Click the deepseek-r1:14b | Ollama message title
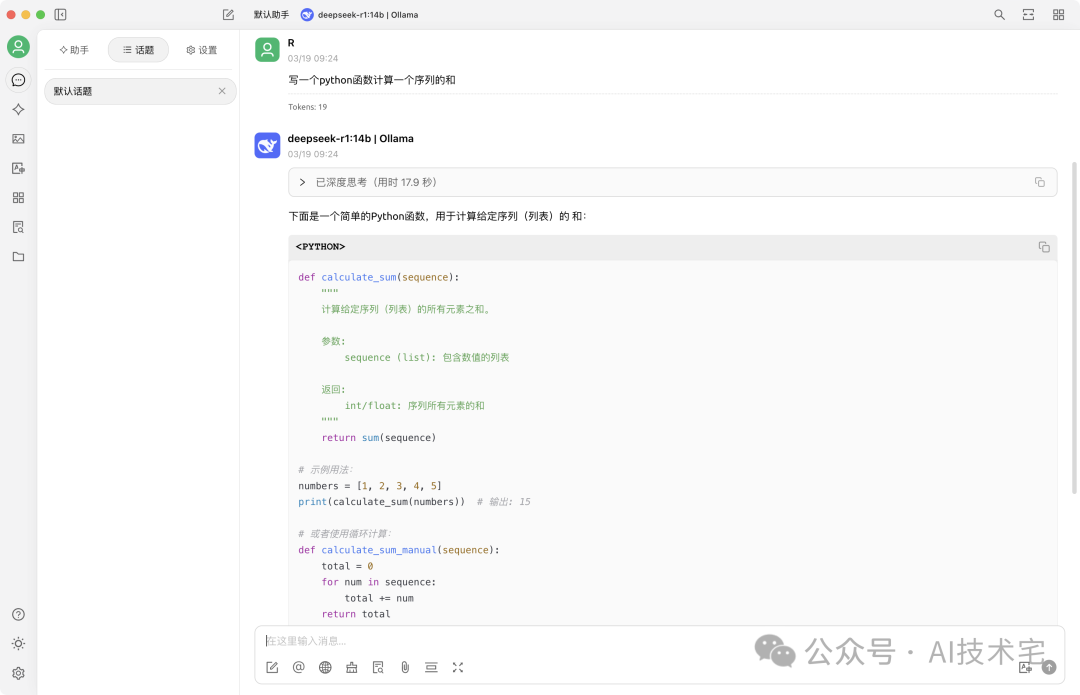 (x=351, y=138)
